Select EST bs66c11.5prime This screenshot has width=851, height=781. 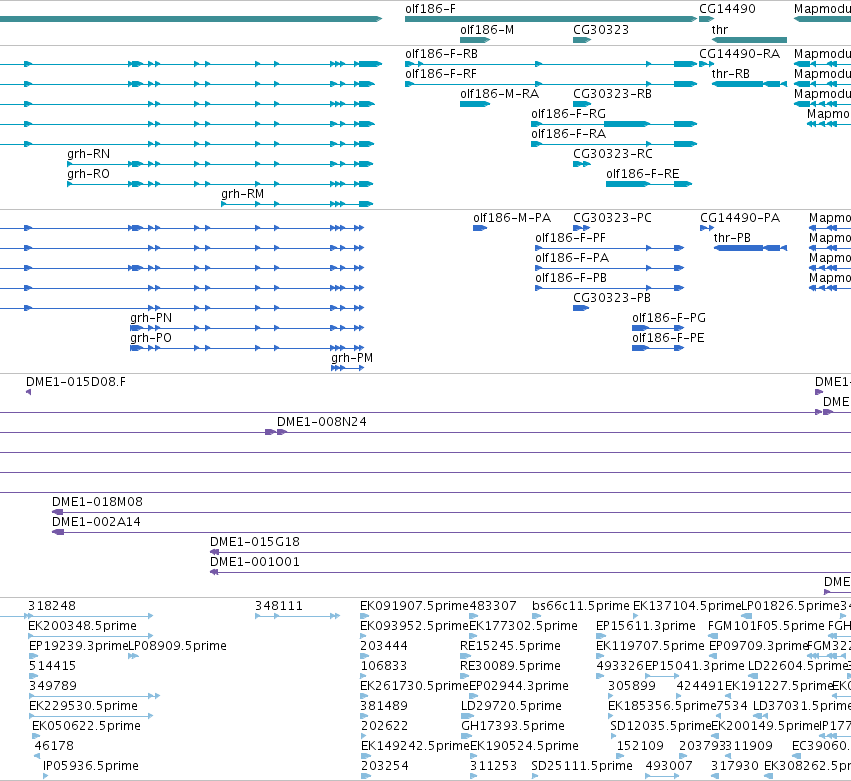coord(537,616)
